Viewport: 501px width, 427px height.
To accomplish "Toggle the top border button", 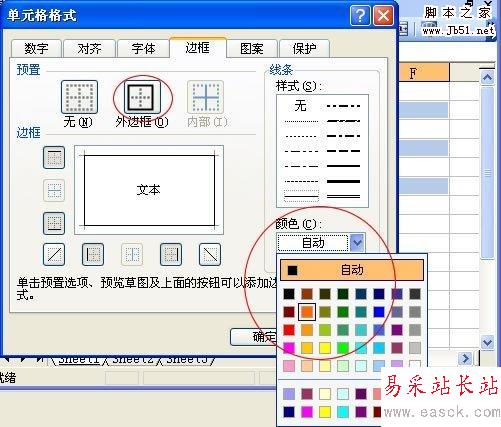I will [54, 157].
